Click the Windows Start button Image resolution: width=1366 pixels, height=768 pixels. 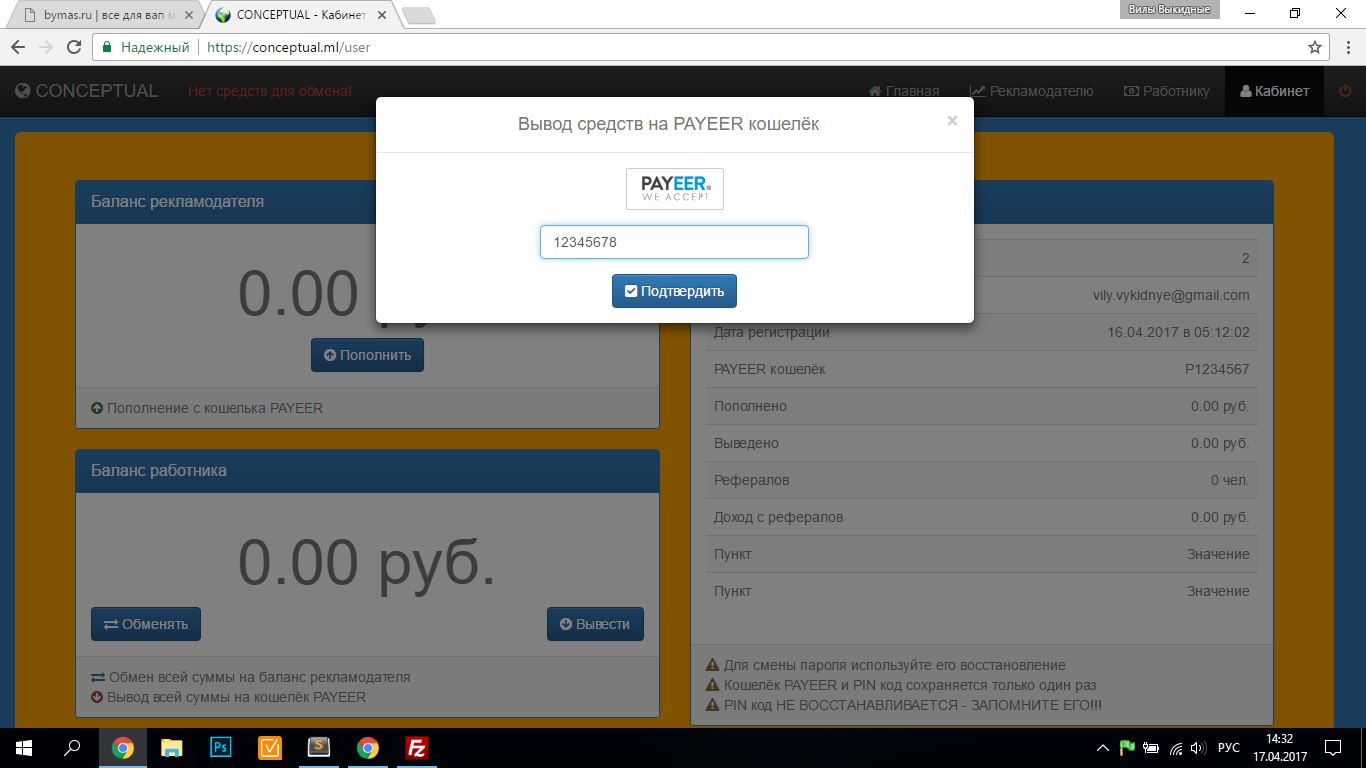(x=24, y=748)
